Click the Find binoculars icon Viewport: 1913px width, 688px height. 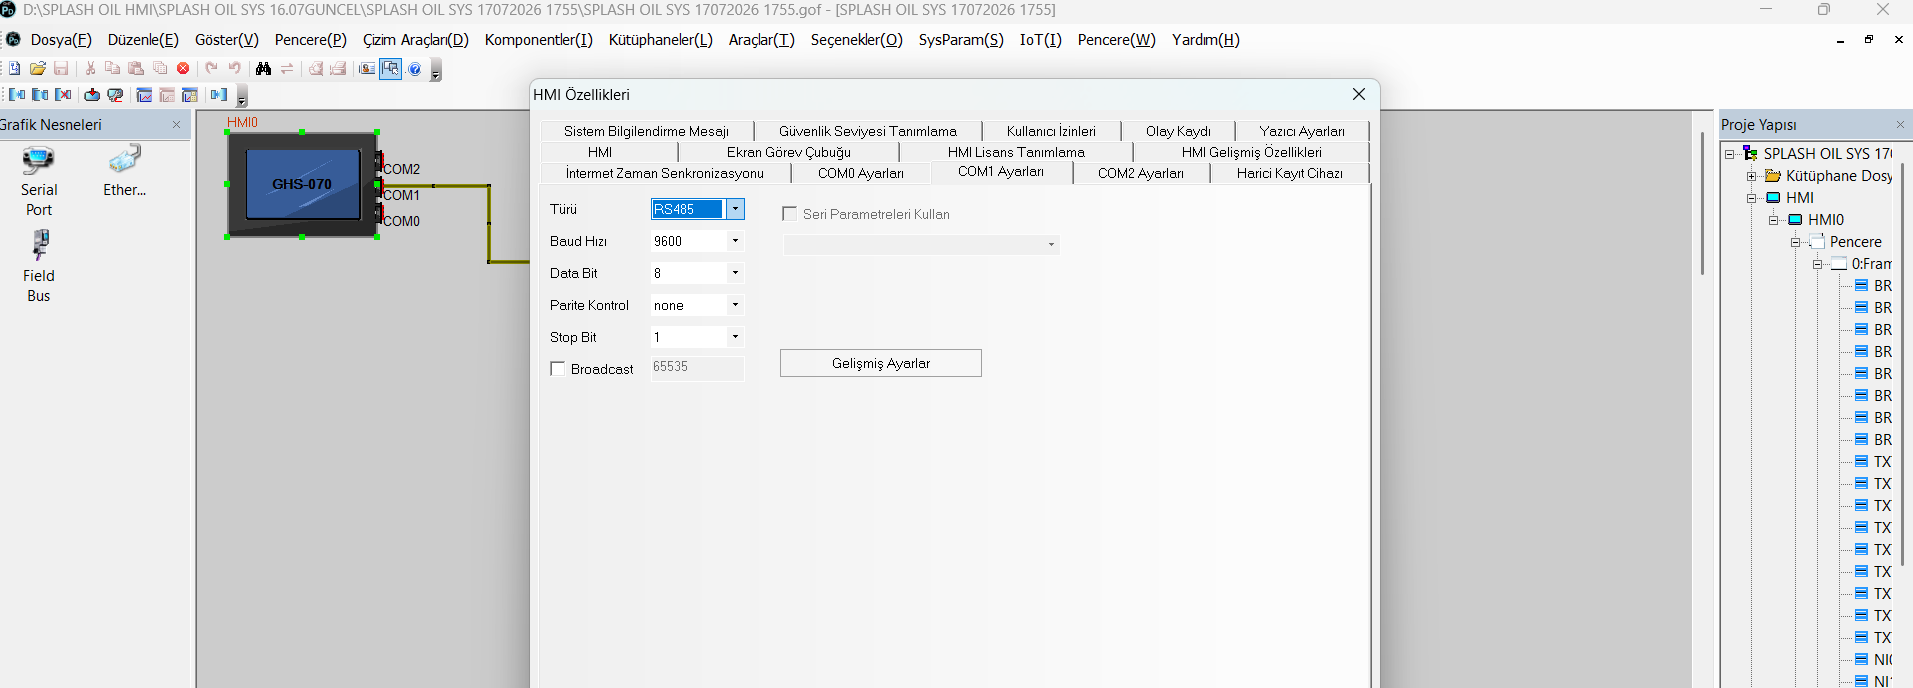tap(263, 68)
